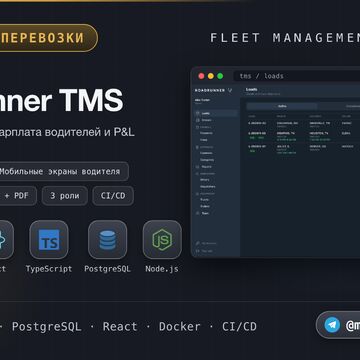
Task: Click the Team icon at the sidebar list end
Action: (x=197, y=213)
